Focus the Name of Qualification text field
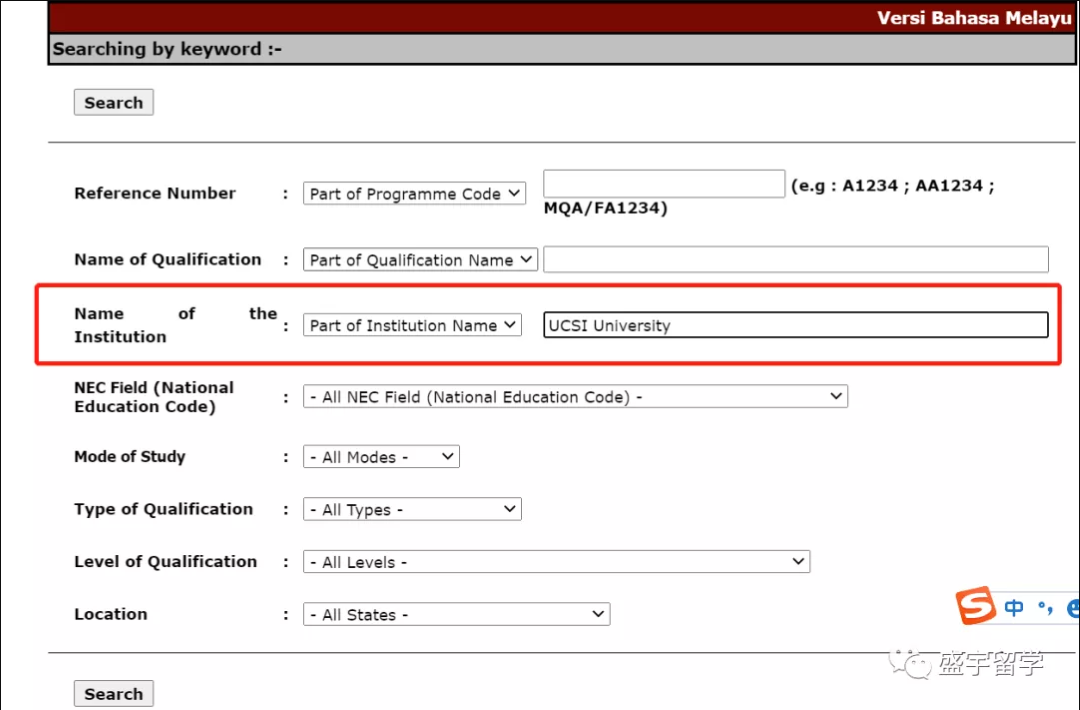 coord(796,260)
